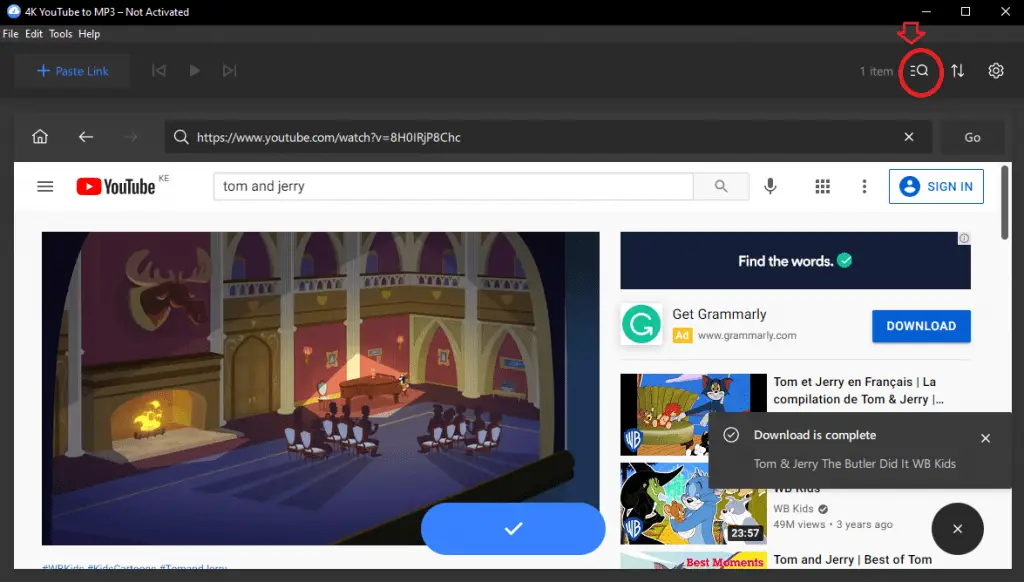This screenshot has width=1024, height=582.
Task: Click the YouTube logo
Action: [x=116, y=186]
